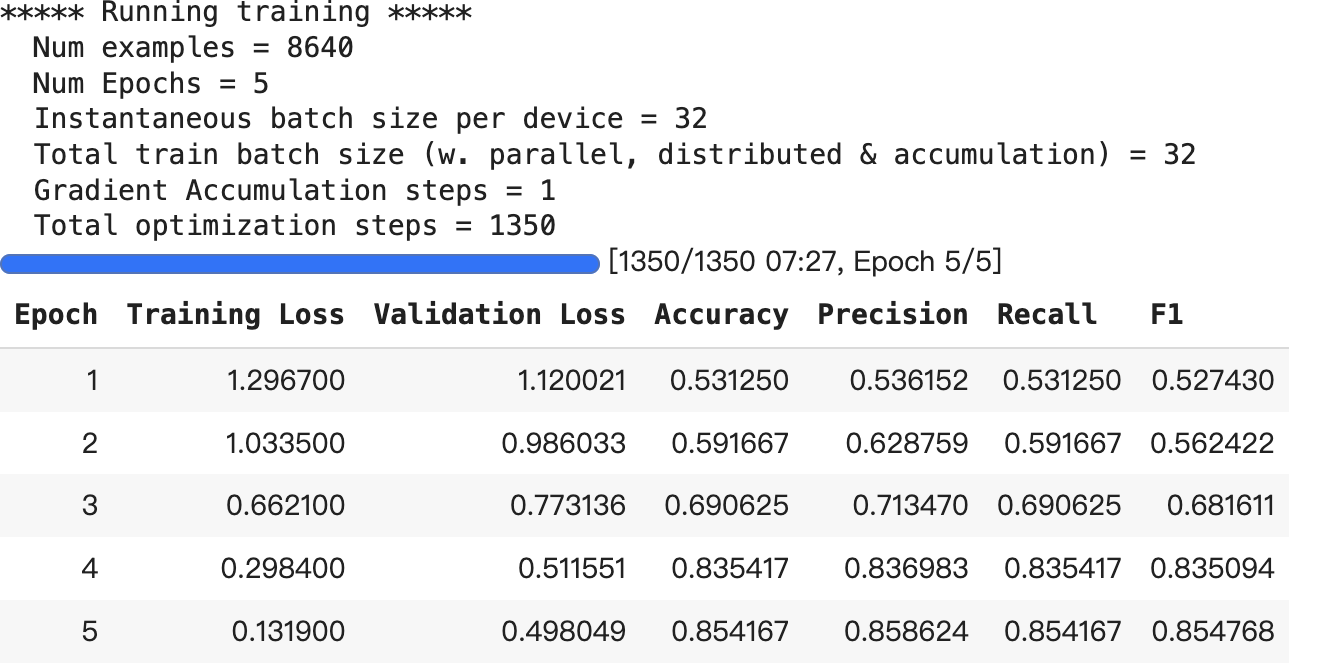Click the F1 column header
The image size is (1326, 668).
click(1166, 315)
